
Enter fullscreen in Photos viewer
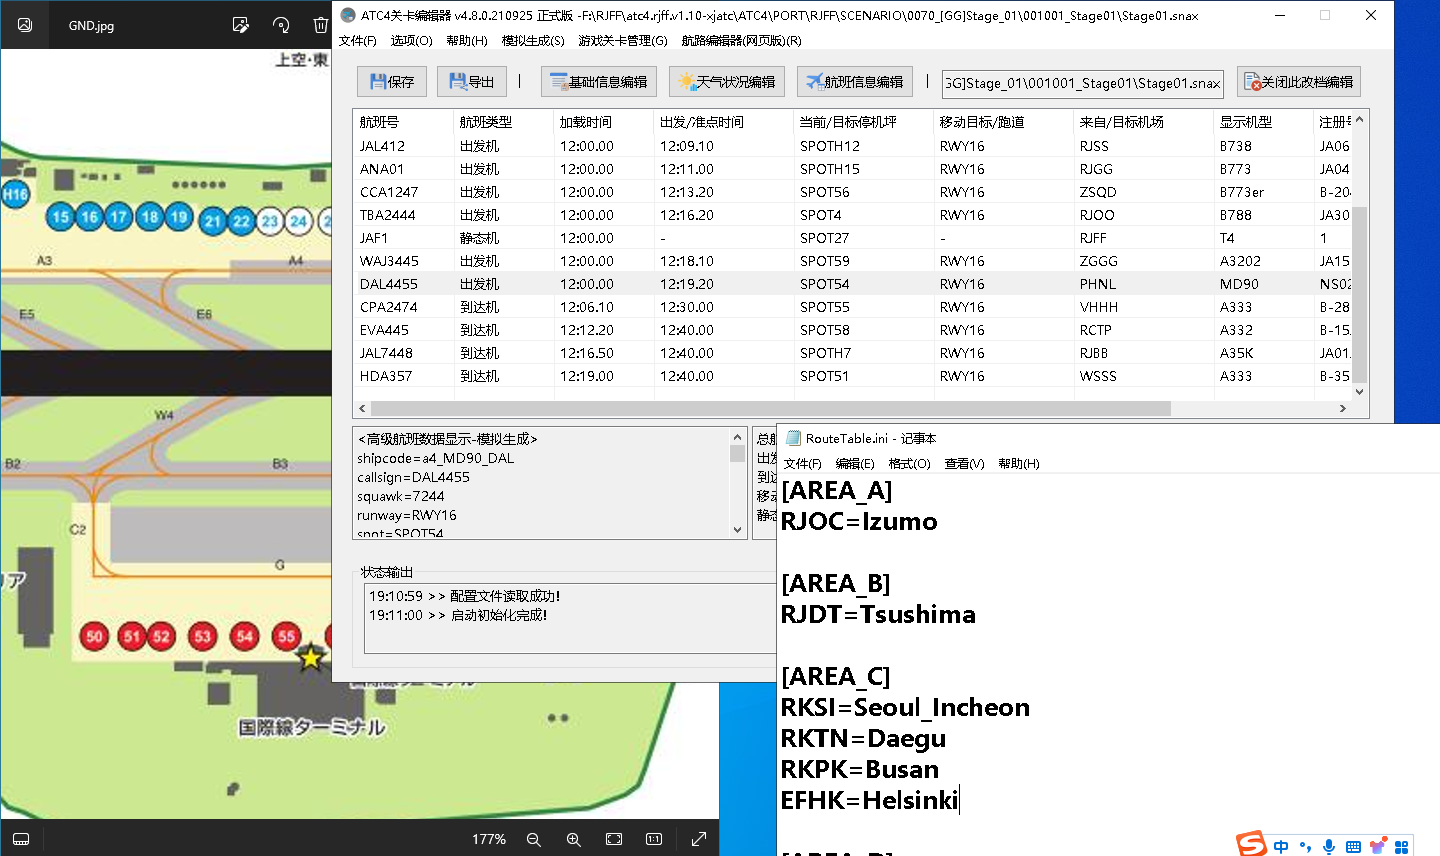[x=699, y=839]
